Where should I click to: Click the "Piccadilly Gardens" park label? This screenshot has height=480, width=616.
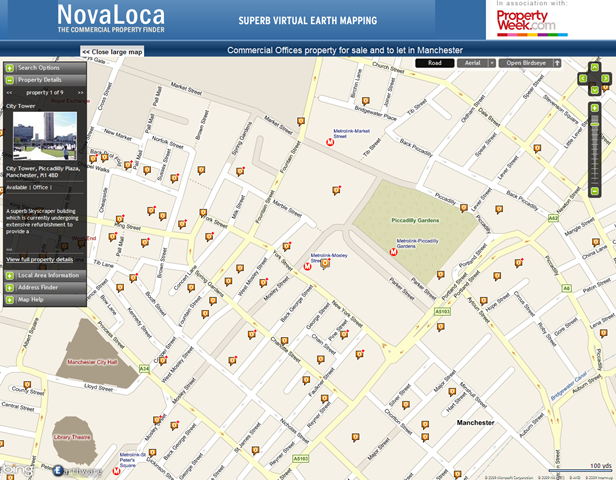coord(415,220)
